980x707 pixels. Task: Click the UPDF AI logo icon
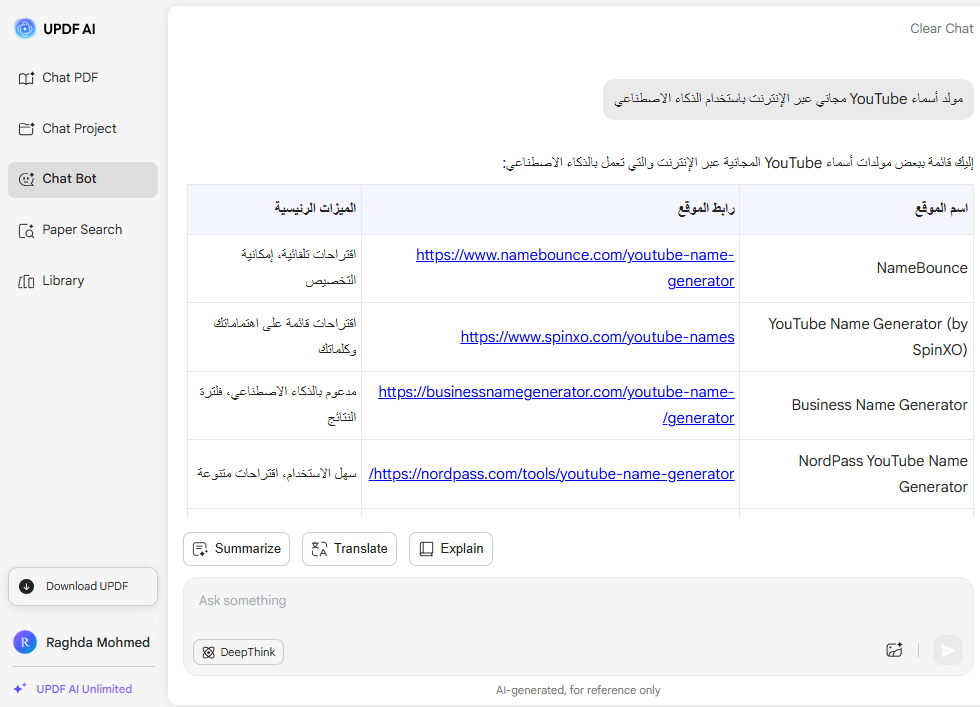point(25,28)
